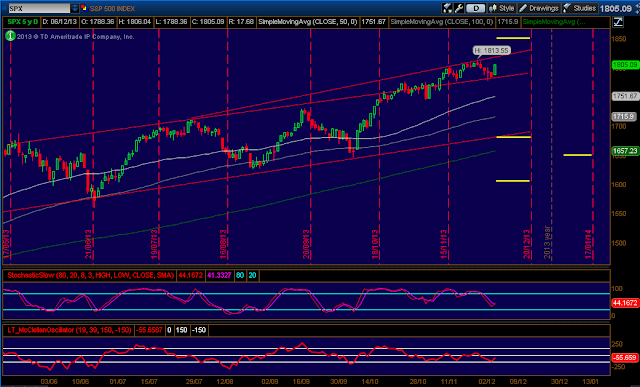Open the D timeframe selector
Image resolution: width=640 pixels, height=387 pixels.
pyautogui.click(x=476, y=8)
